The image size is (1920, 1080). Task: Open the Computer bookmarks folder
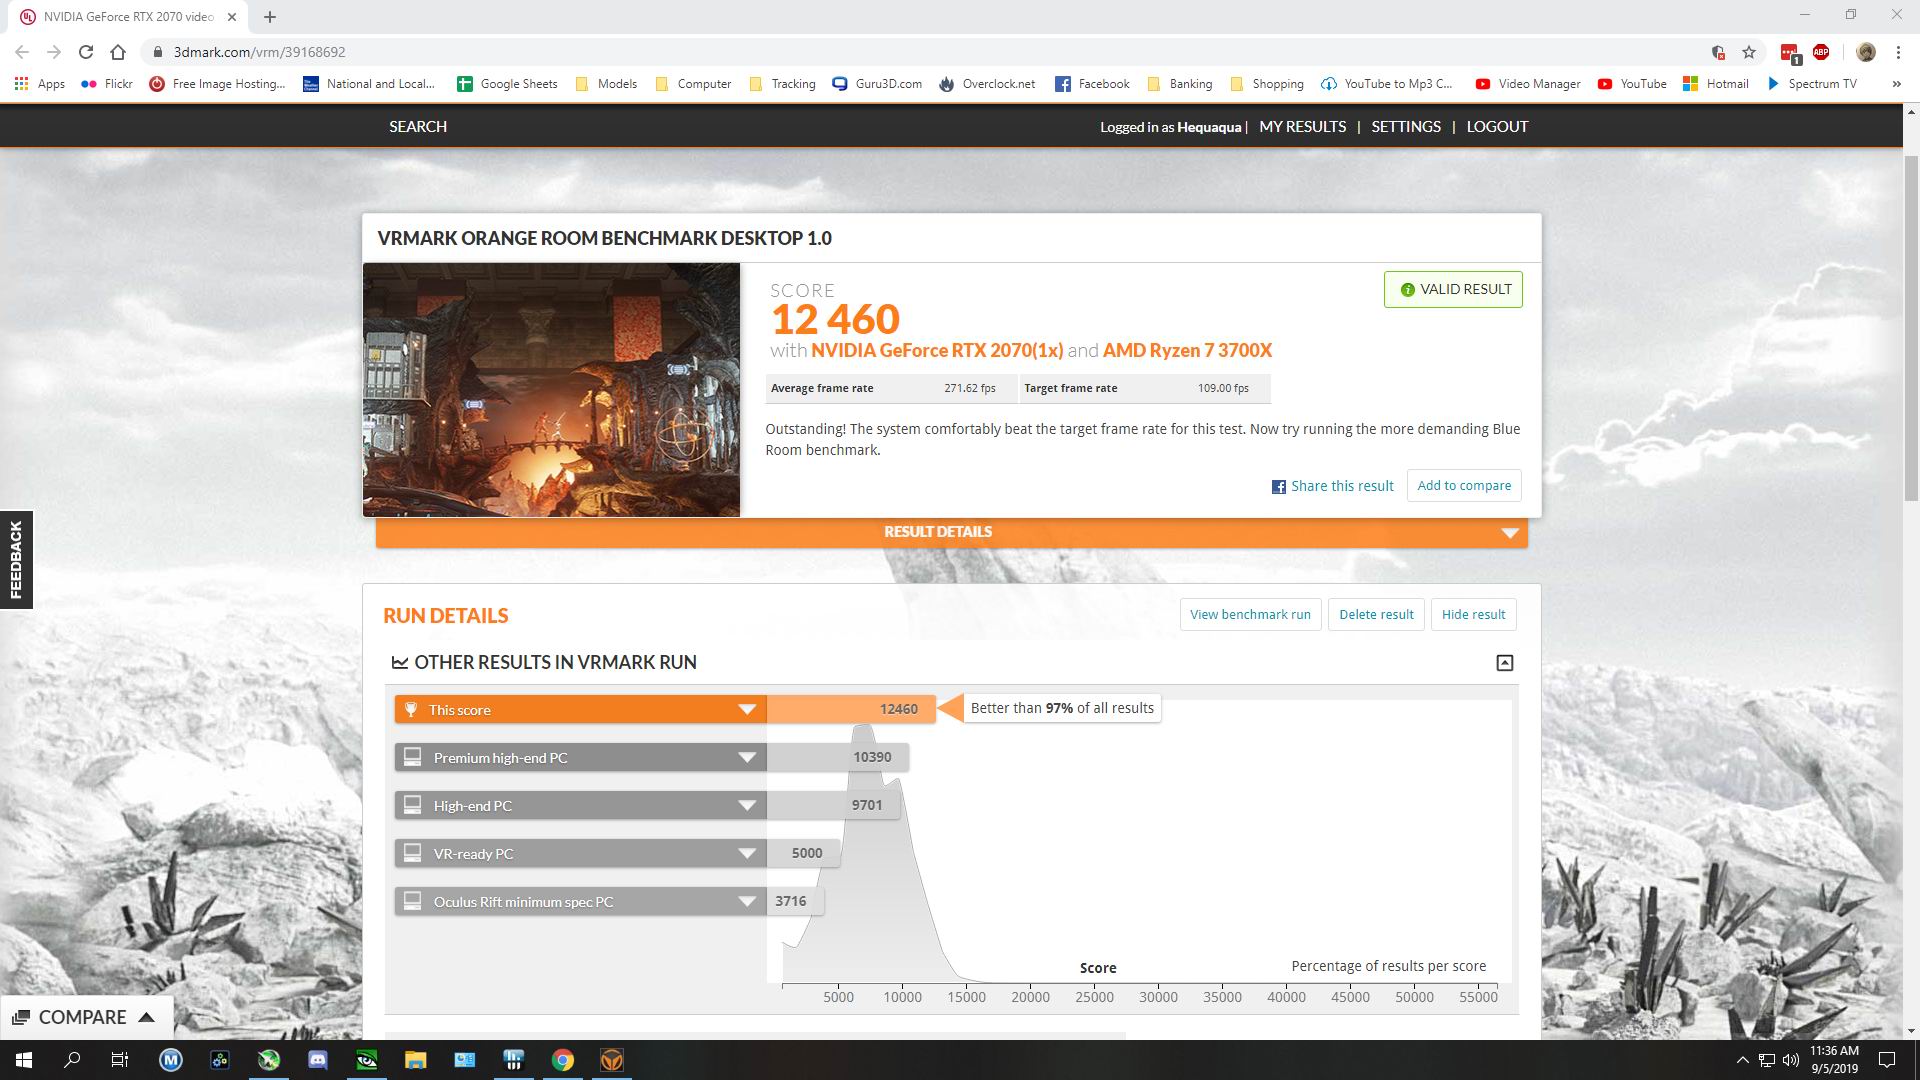693,84
